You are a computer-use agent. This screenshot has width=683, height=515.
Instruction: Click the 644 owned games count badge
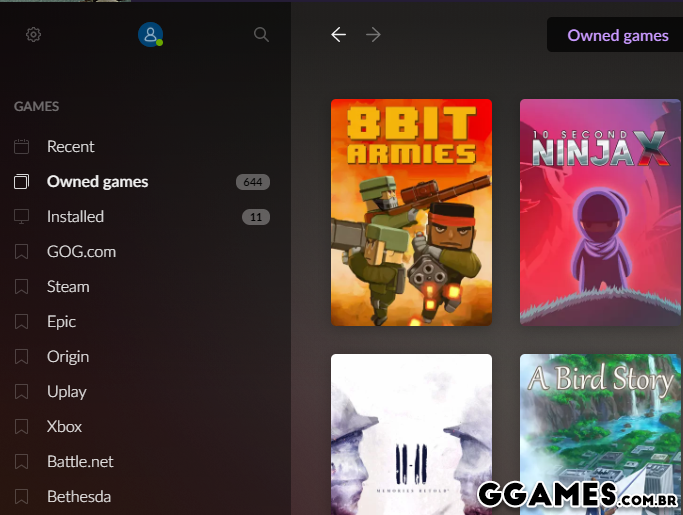[253, 182]
